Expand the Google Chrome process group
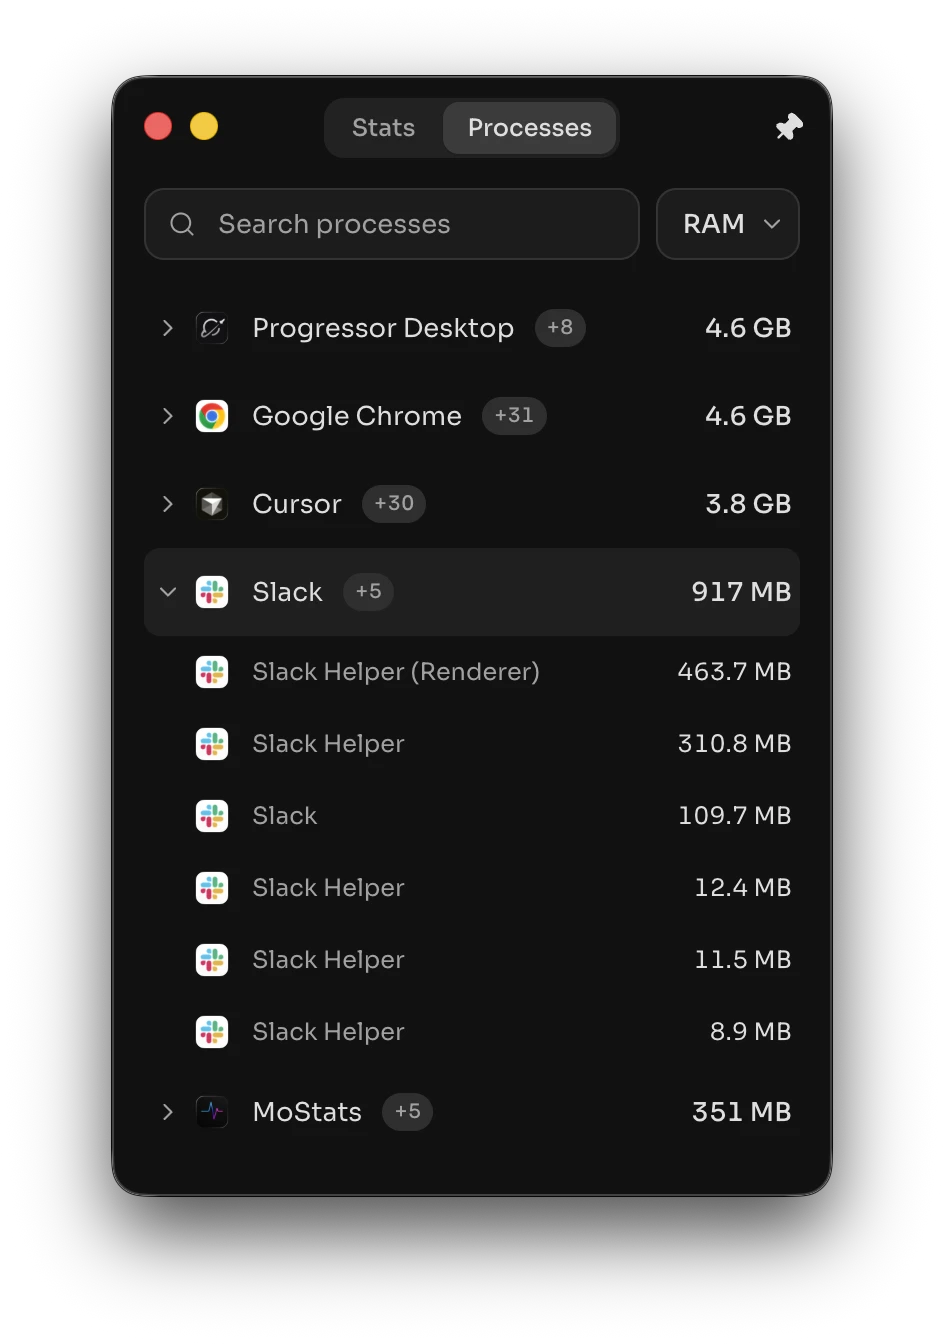Screen dimensions: 944x1344 168,416
